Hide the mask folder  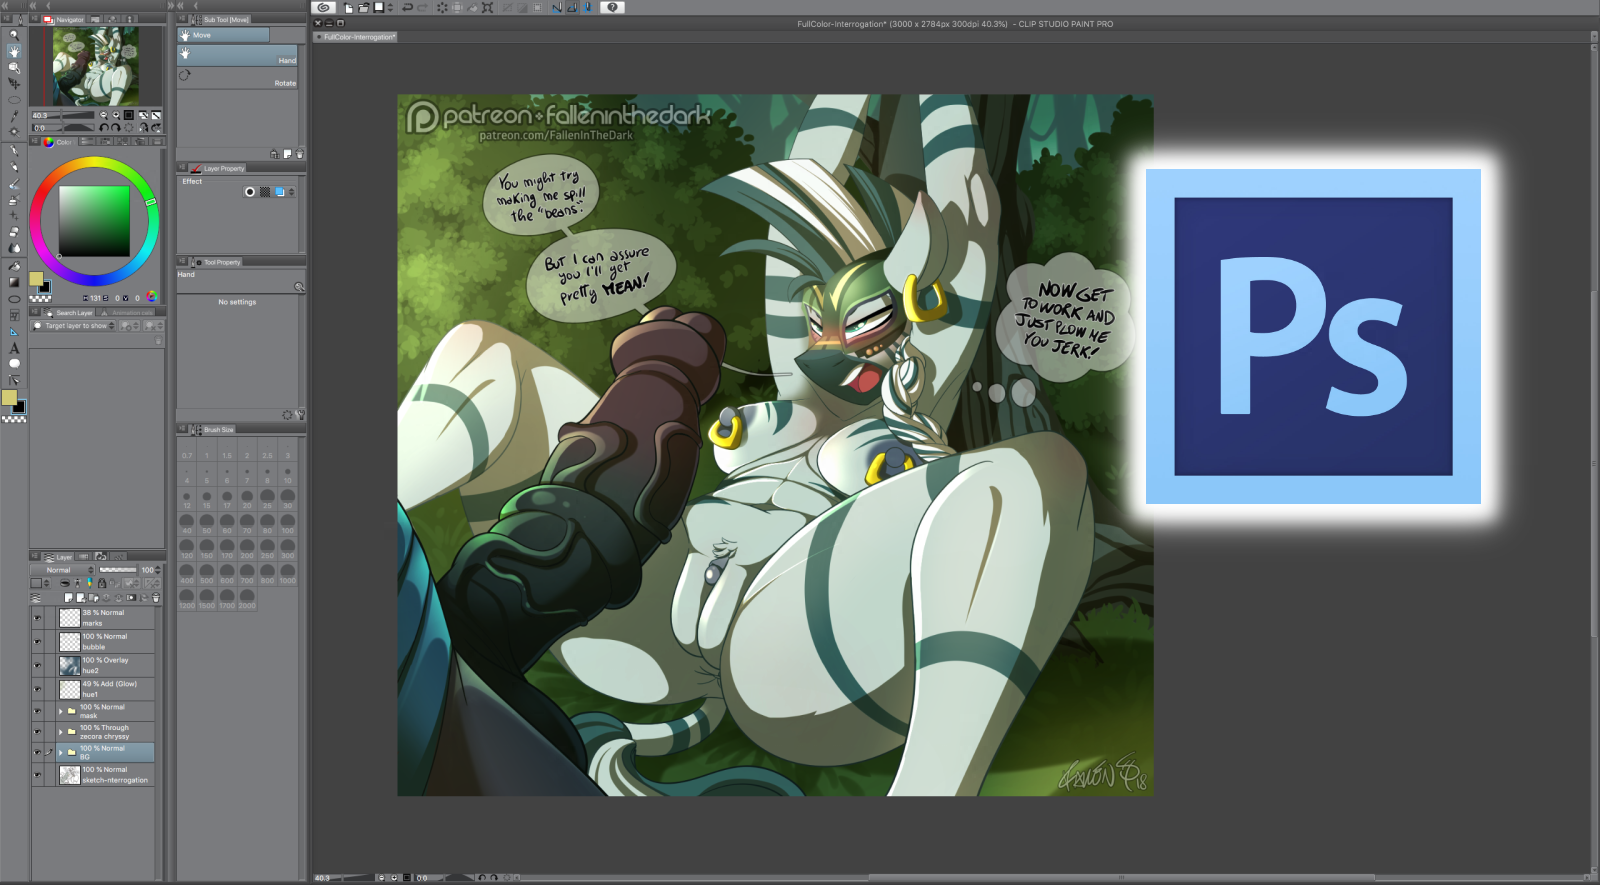[38, 711]
